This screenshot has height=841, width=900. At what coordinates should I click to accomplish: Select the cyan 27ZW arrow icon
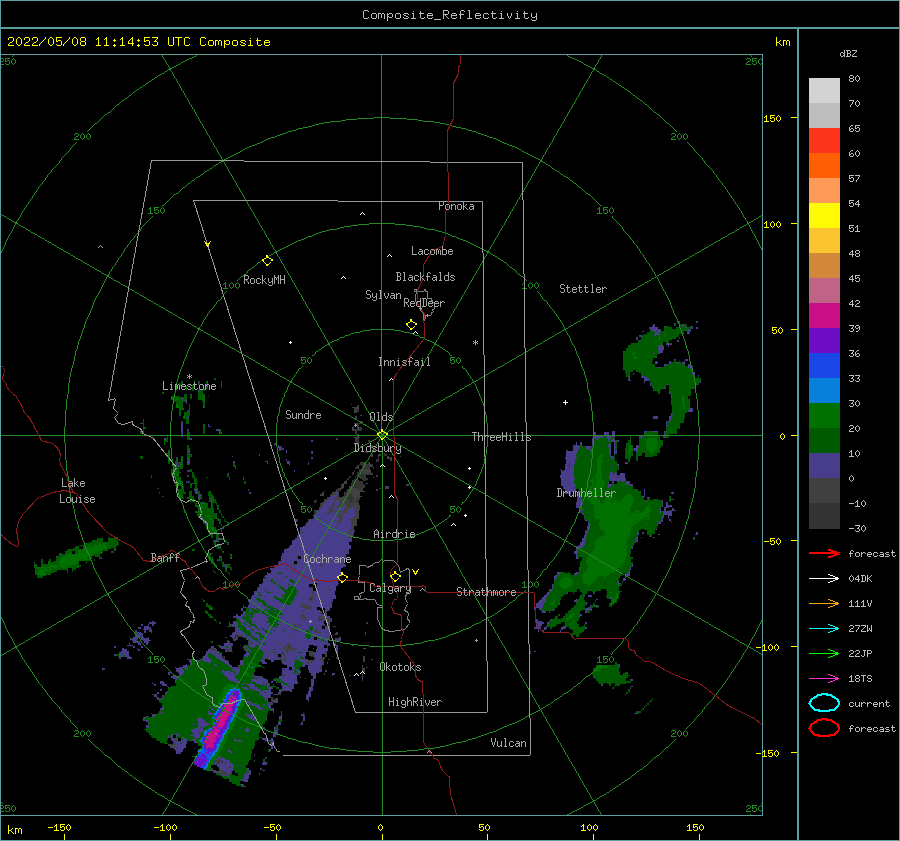point(824,629)
